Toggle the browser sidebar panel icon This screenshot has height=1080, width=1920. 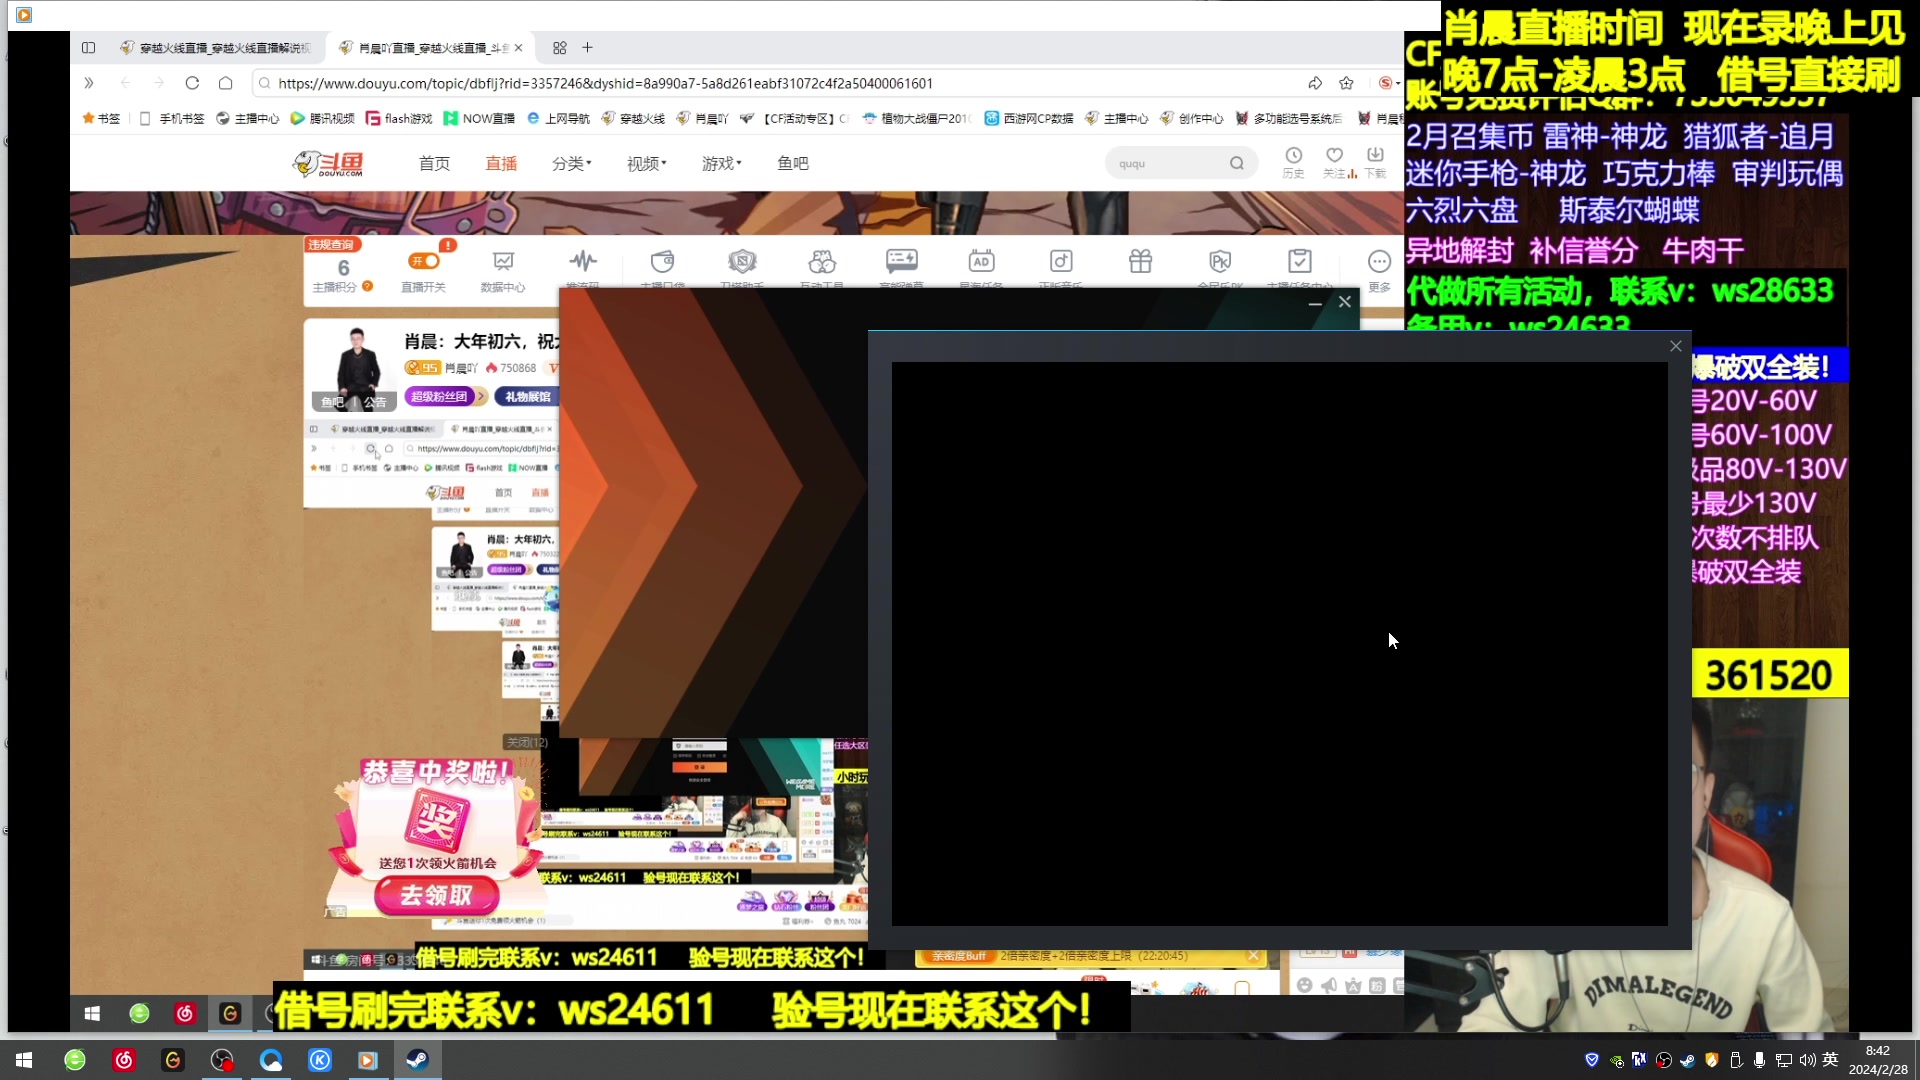click(x=88, y=48)
